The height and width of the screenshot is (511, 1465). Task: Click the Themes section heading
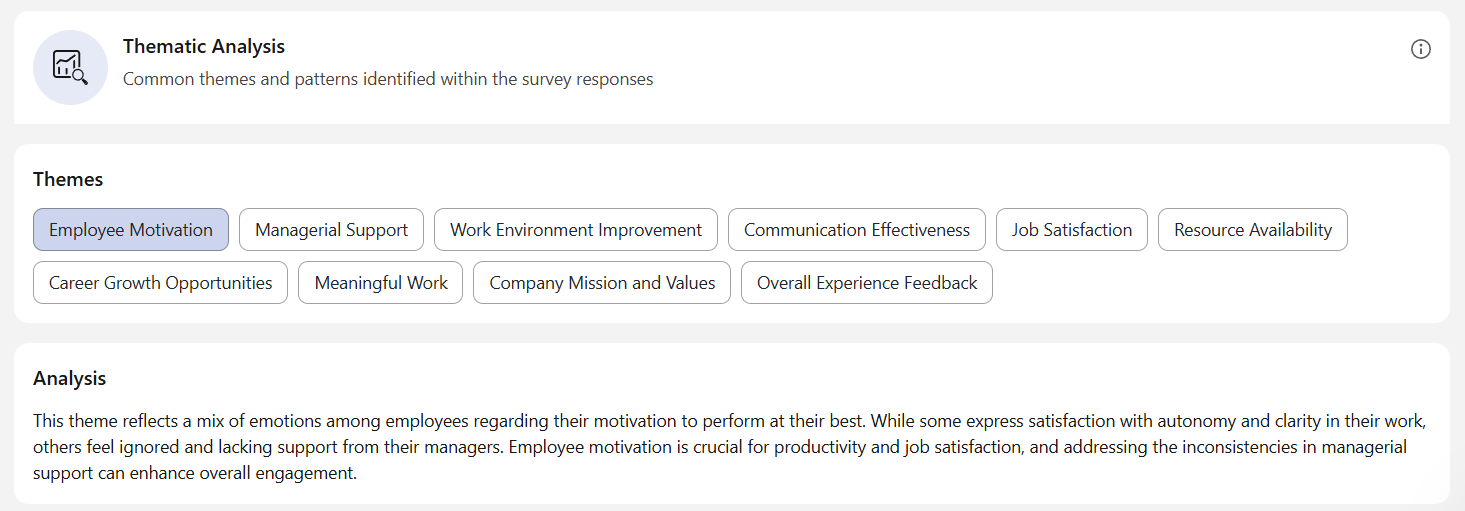[x=68, y=179]
